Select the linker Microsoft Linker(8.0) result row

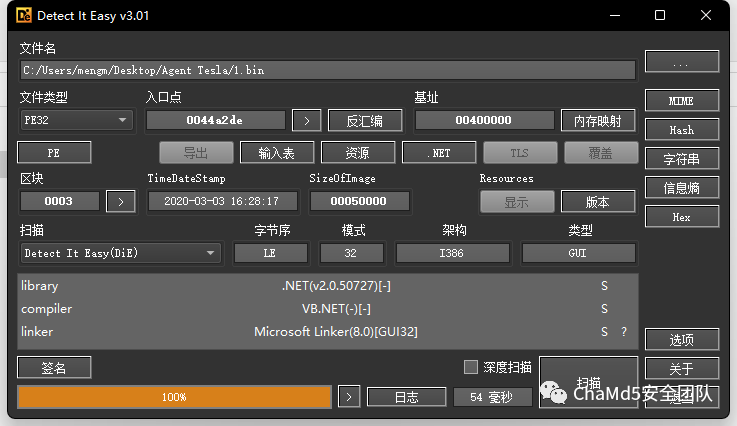(x=328, y=332)
